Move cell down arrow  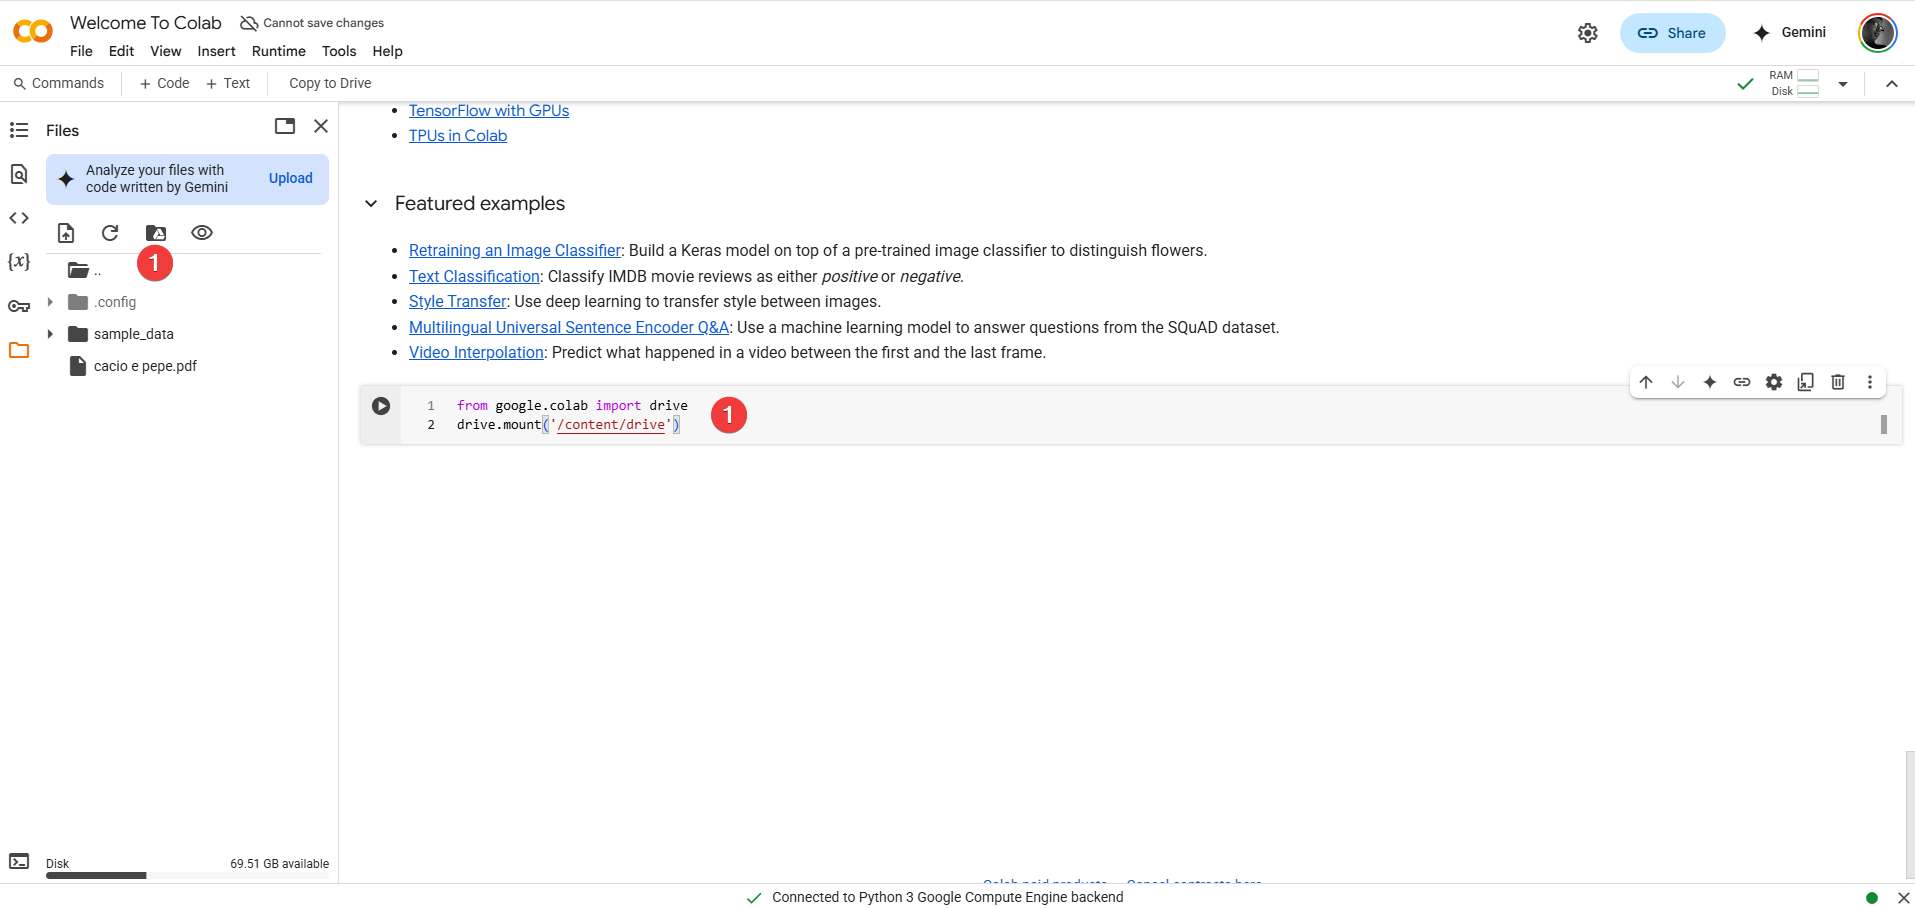1678,382
